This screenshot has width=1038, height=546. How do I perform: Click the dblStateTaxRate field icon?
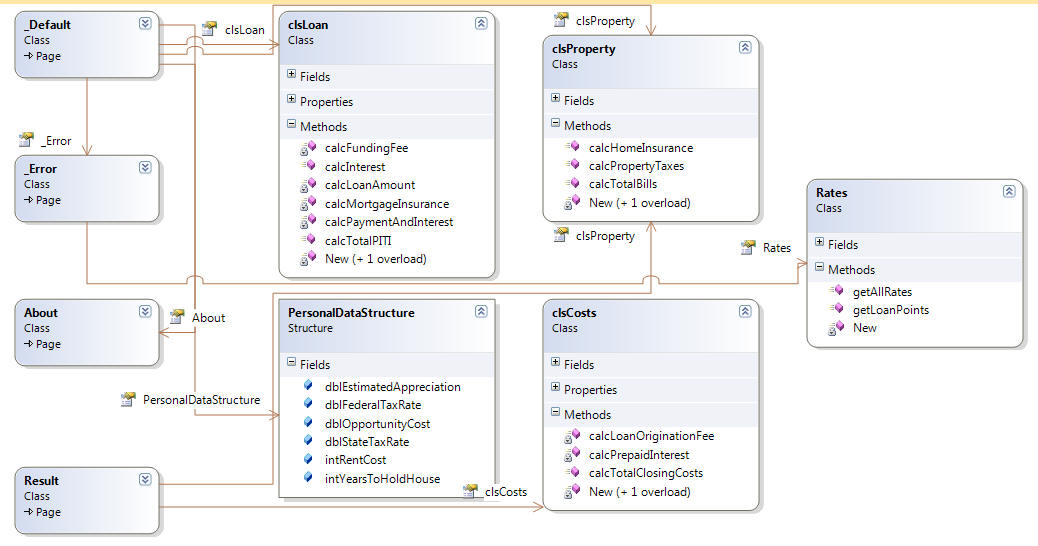308,440
